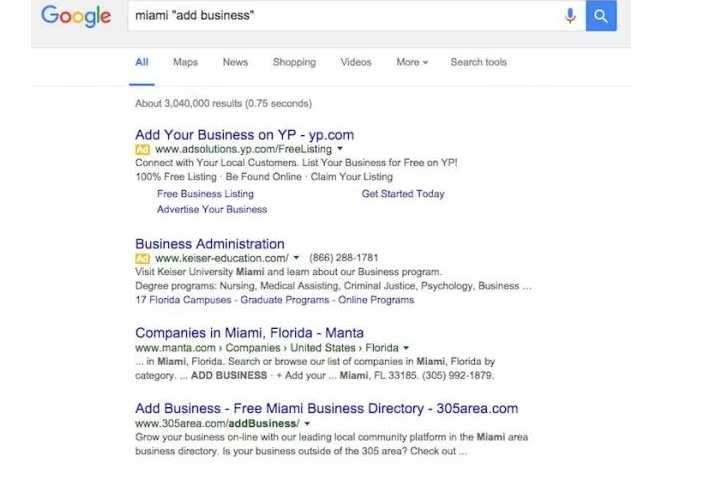The height and width of the screenshot is (479, 718).
Task: Follow the Free Business Listing sitelink
Action: [205, 194]
